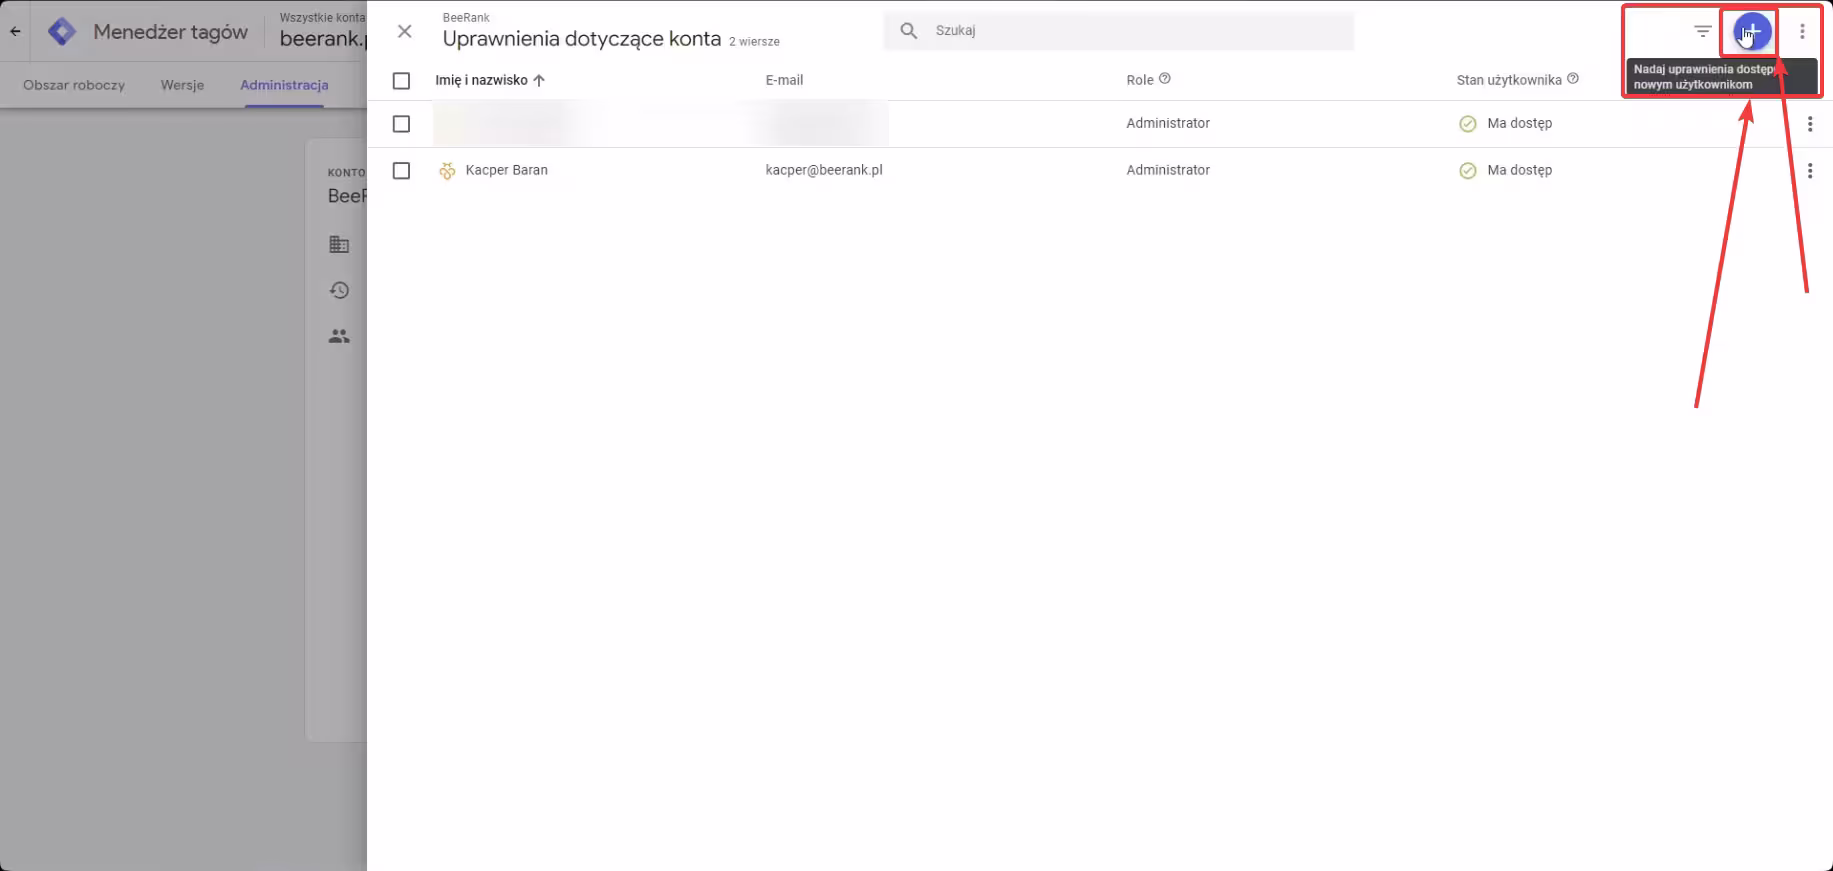
Task: Open the filter icon in the header
Action: [1702, 32]
